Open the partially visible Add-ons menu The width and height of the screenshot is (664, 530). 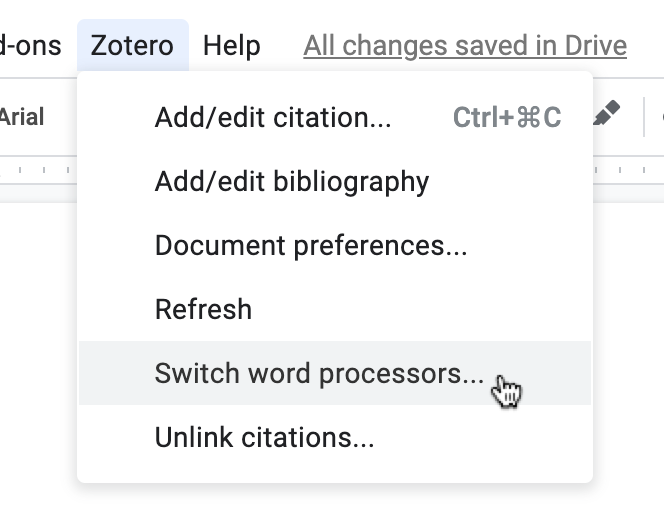(x=30, y=45)
